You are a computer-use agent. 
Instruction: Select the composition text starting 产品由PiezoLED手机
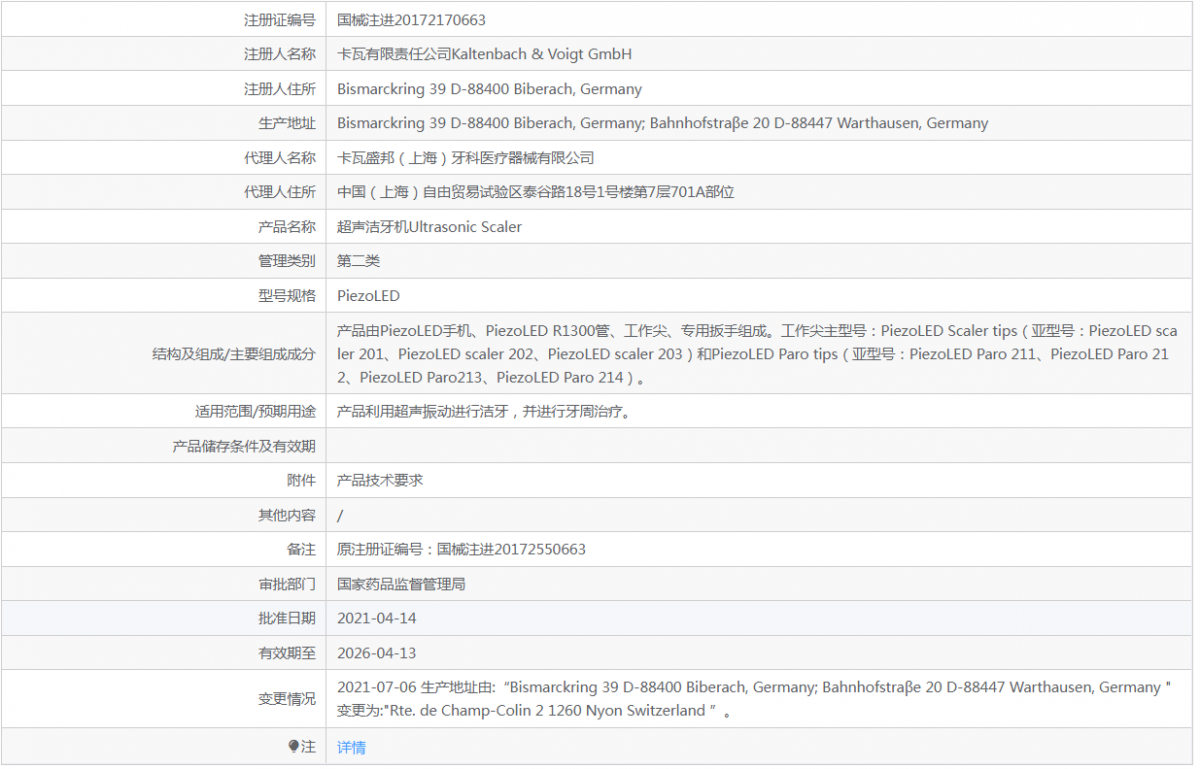point(757,354)
